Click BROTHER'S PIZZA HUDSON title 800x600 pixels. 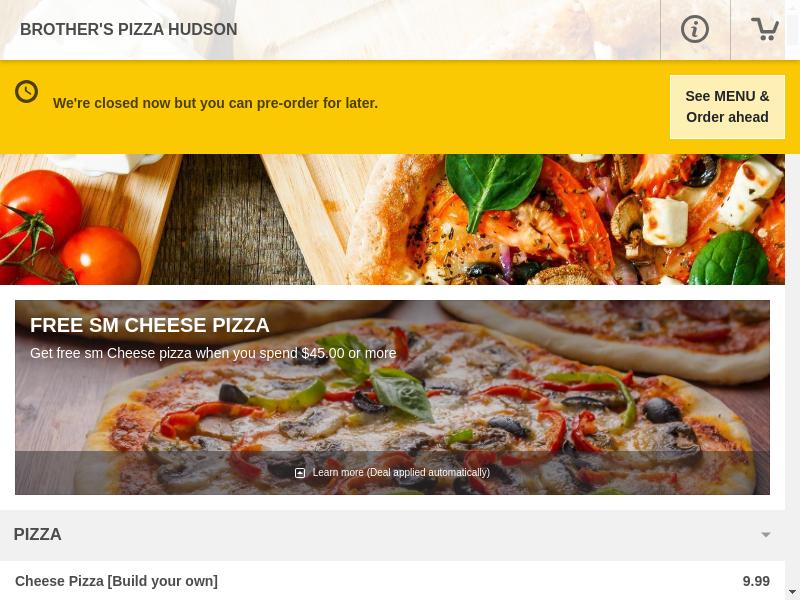[129, 30]
